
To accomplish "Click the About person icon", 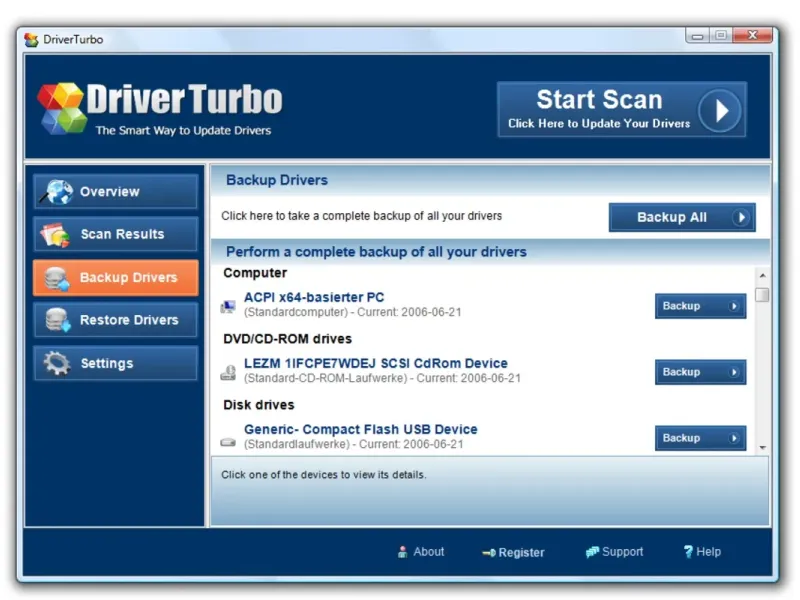I will (x=402, y=552).
